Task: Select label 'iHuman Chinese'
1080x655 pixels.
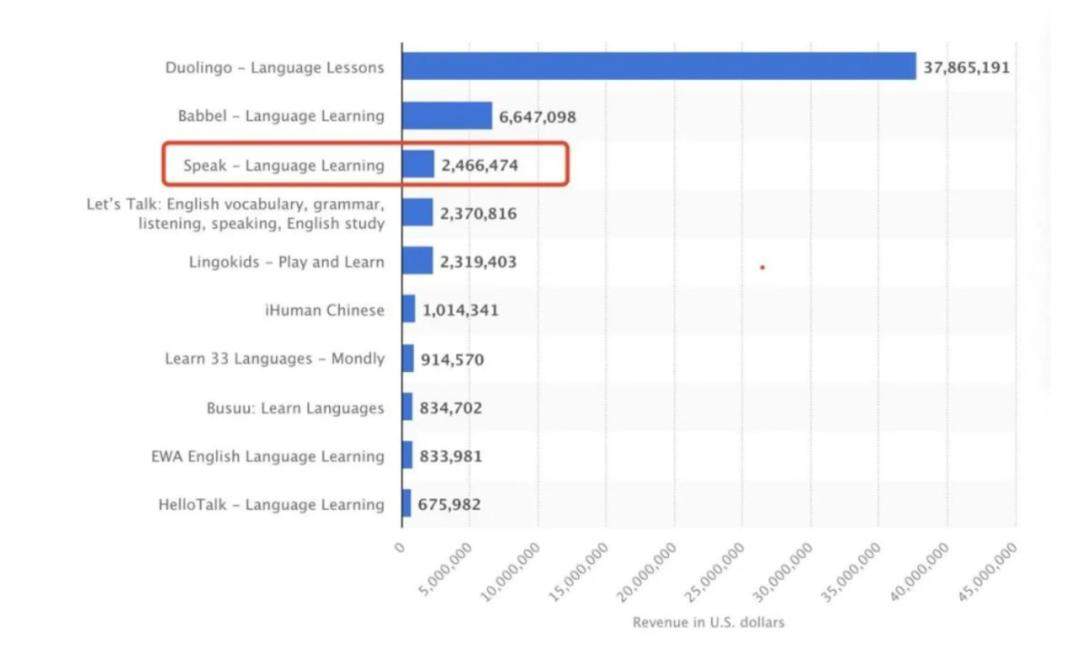Action: pos(324,310)
